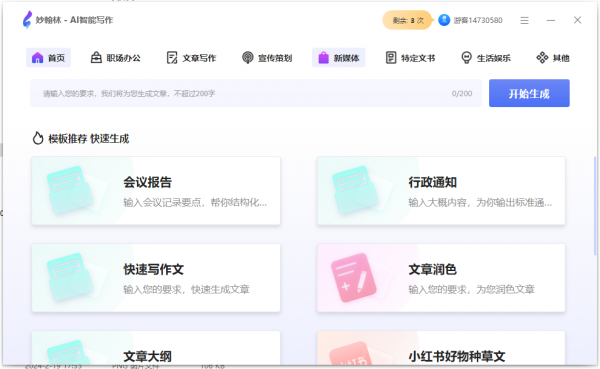
Task: Select the 新媒体 tab
Action: click(x=339, y=58)
